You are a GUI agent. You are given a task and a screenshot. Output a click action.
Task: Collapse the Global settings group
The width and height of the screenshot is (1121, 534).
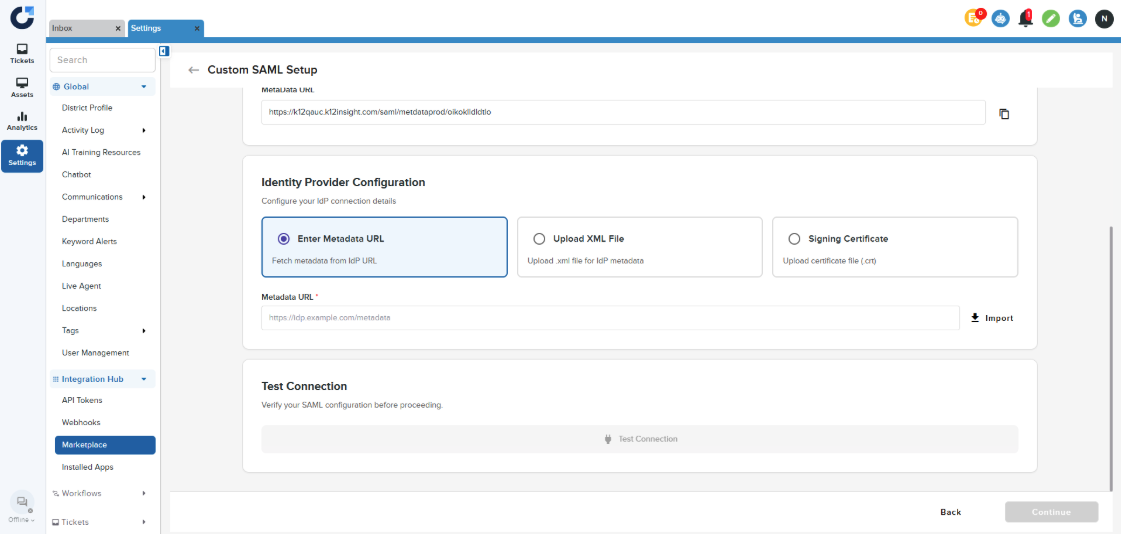tap(144, 87)
